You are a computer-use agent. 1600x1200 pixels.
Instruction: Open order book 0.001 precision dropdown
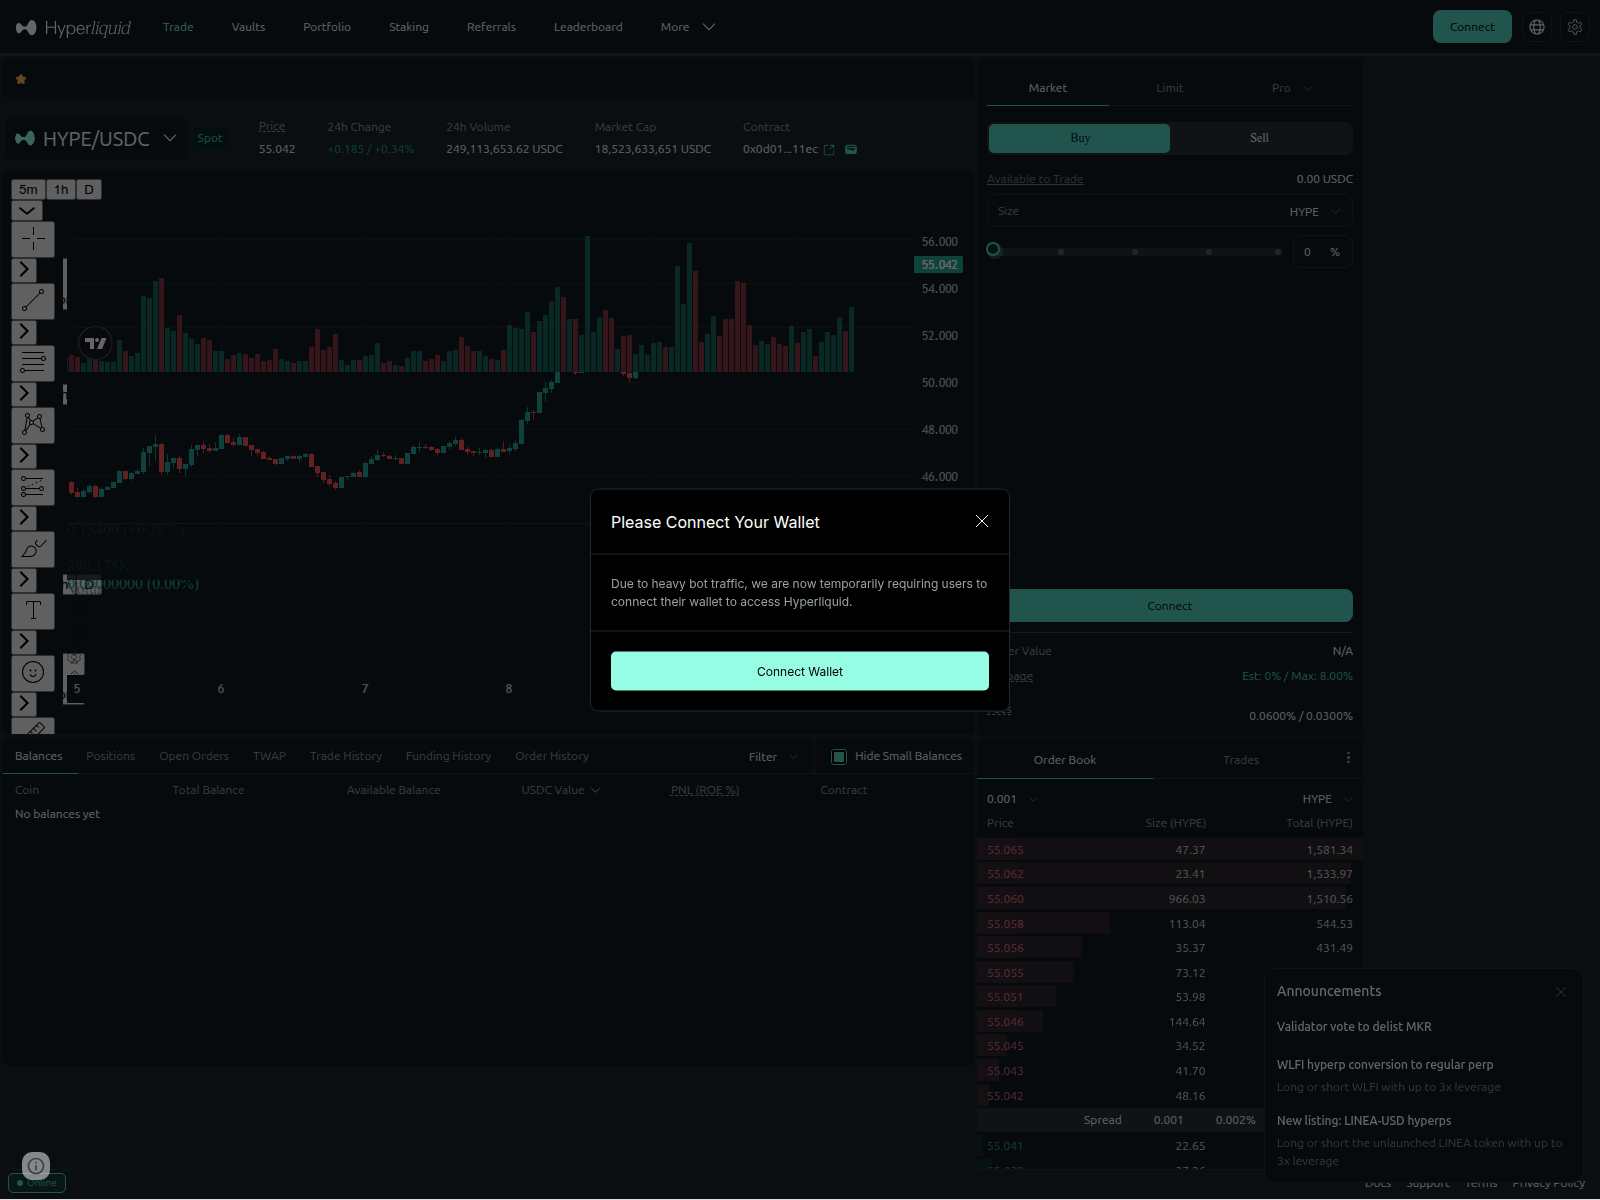(1013, 799)
